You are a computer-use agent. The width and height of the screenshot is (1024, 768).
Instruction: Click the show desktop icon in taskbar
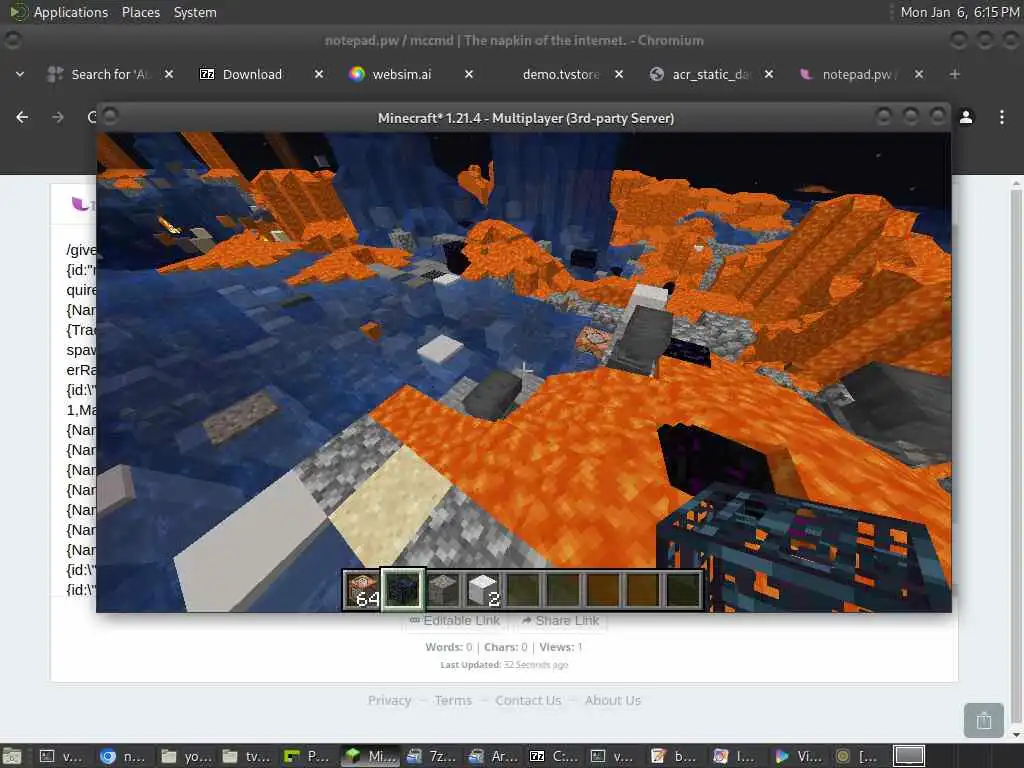point(12,756)
